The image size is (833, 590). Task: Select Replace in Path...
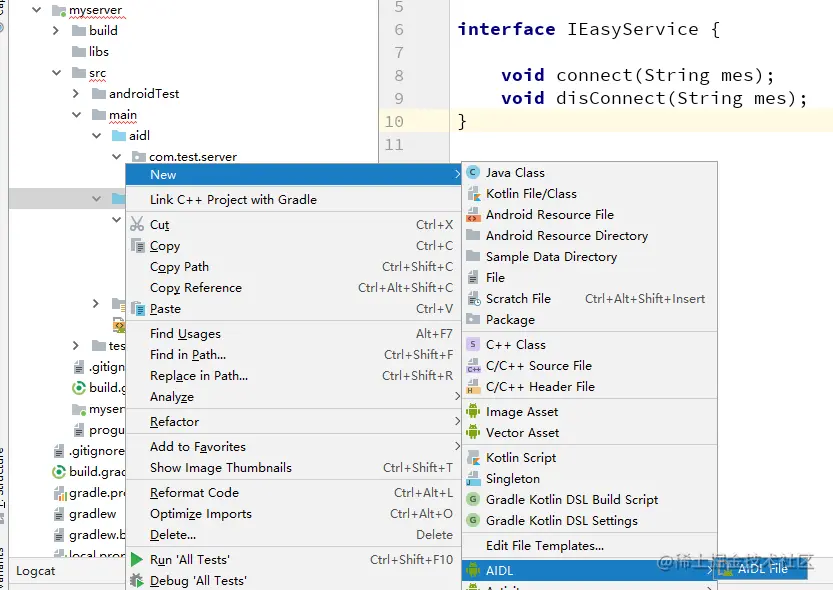point(293,375)
